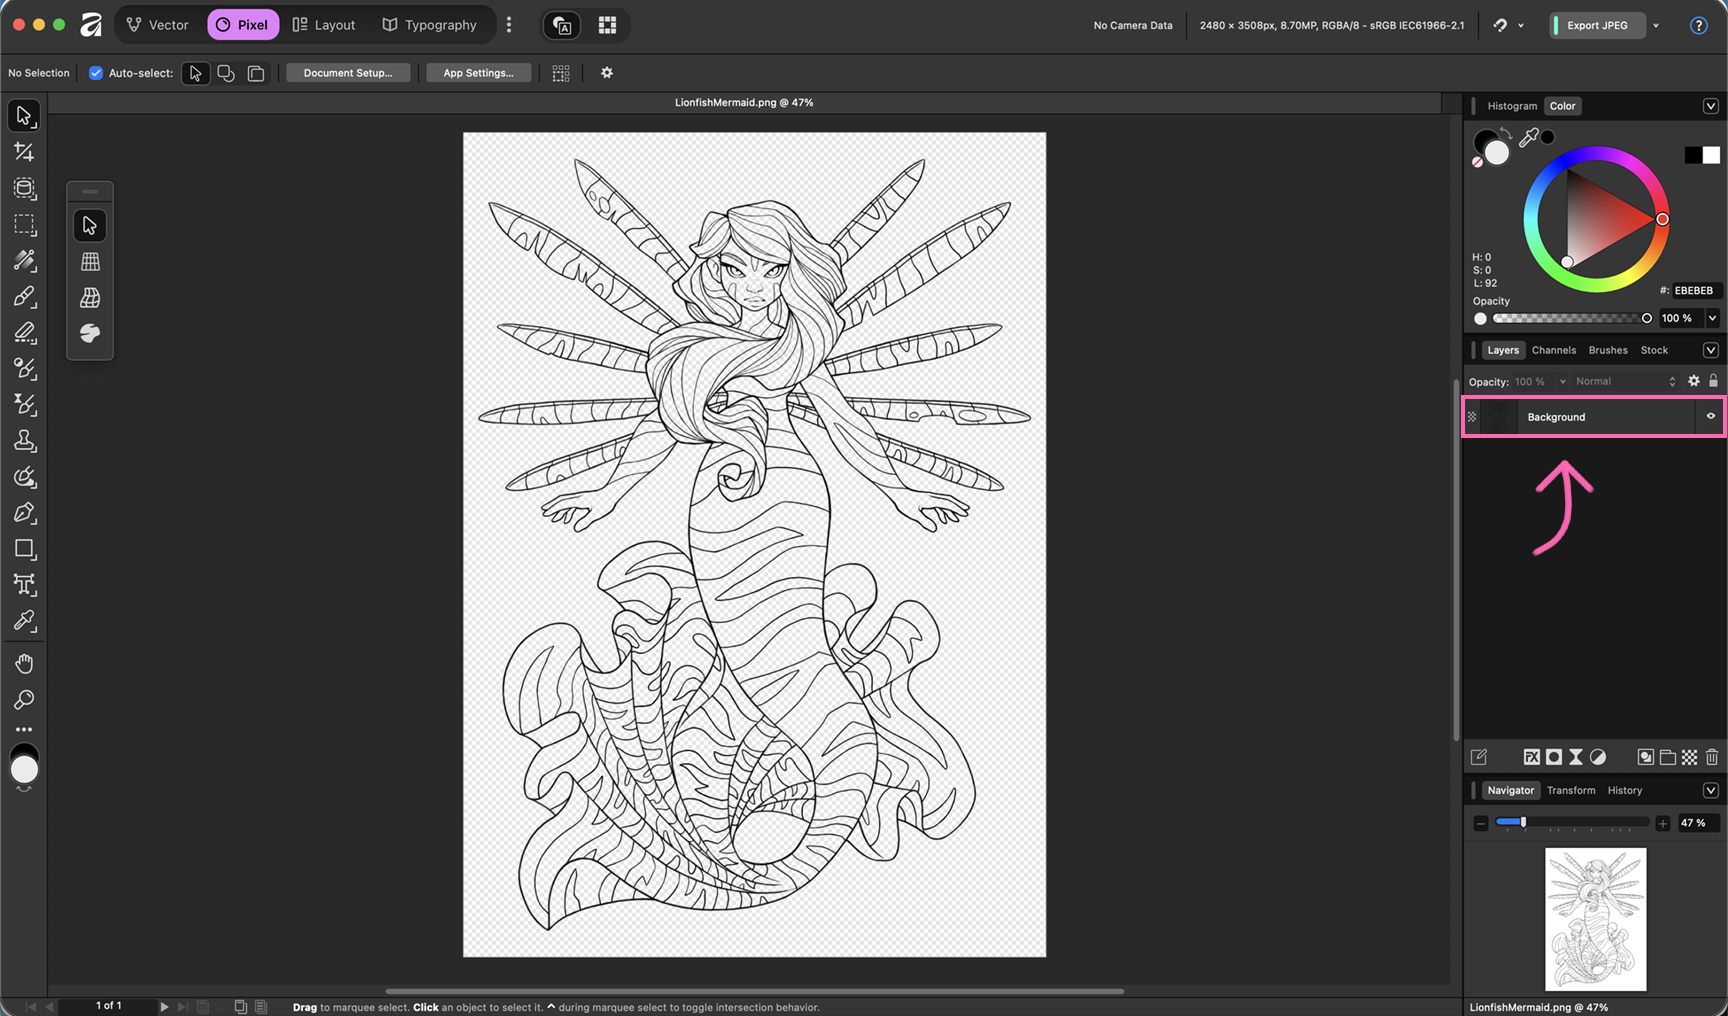Open layer settings cog icon
The height and width of the screenshot is (1016, 1728).
point(1693,381)
